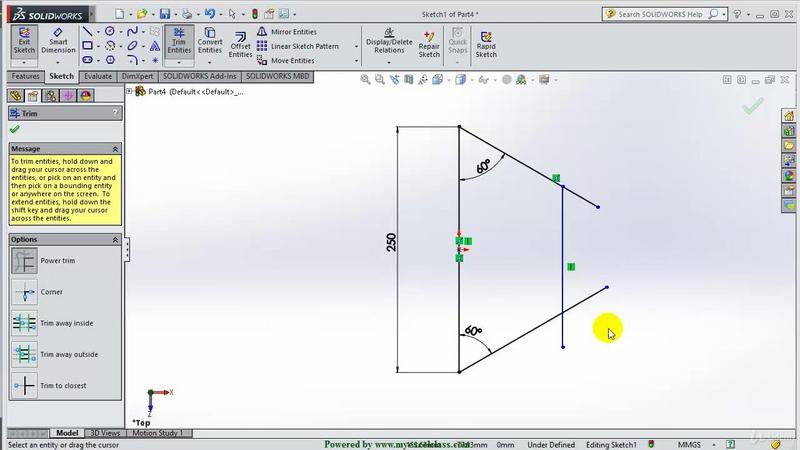Image resolution: width=800 pixels, height=450 pixels.
Task: Click the Rapid Sketch tool
Action: [486, 44]
